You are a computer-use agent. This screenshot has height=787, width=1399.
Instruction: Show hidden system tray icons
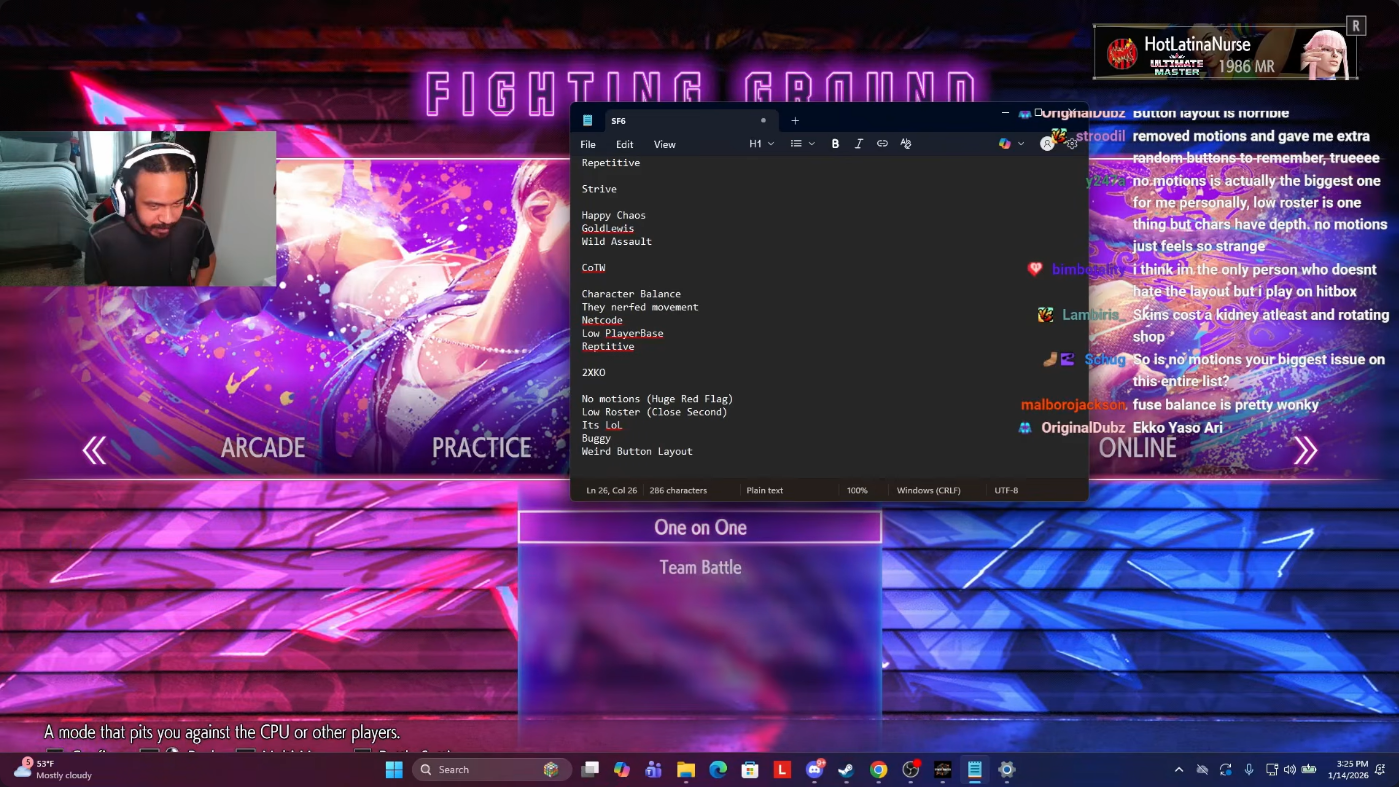pyautogui.click(x=1178, y=770)
